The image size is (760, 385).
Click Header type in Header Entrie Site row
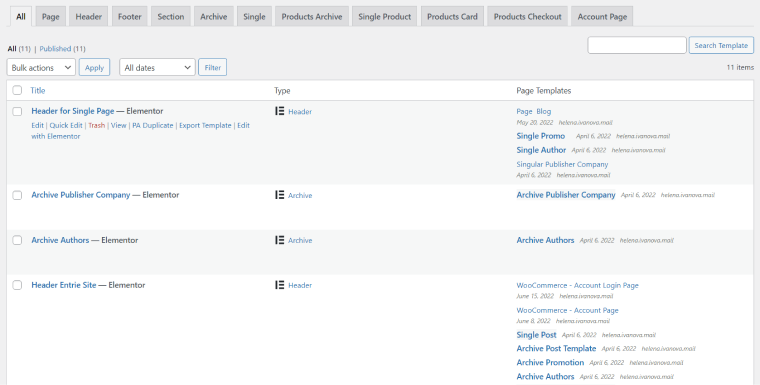[x=300, y=286]
